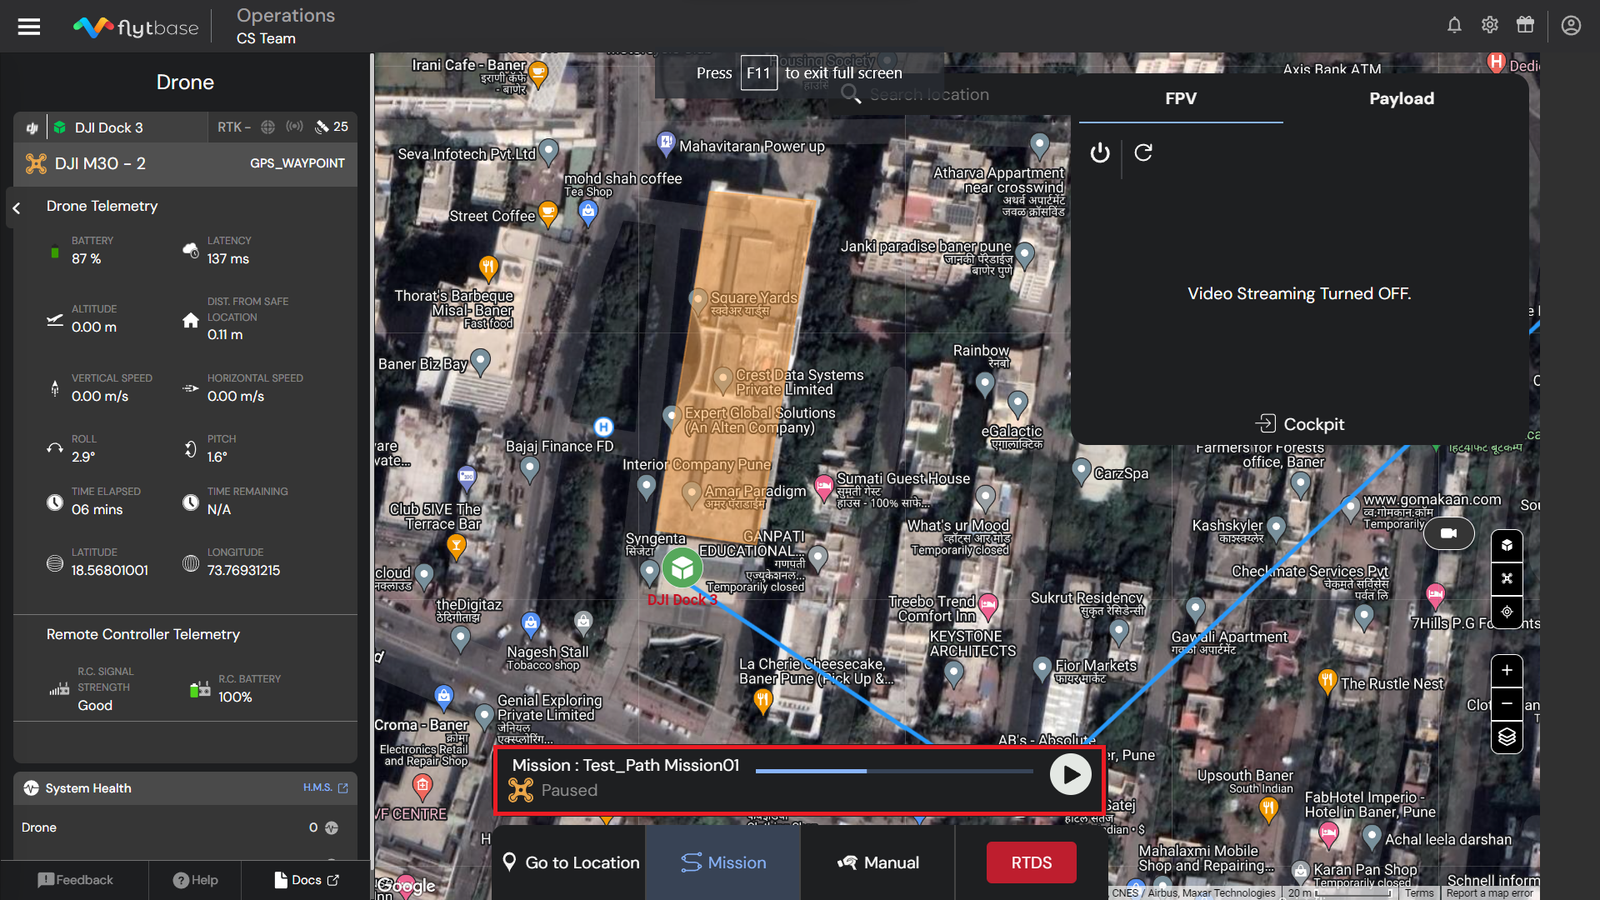Image resolution: width=1600 pixels, height=900 pixels.
Task: Open the Feedback form
Action: point(75,880)
